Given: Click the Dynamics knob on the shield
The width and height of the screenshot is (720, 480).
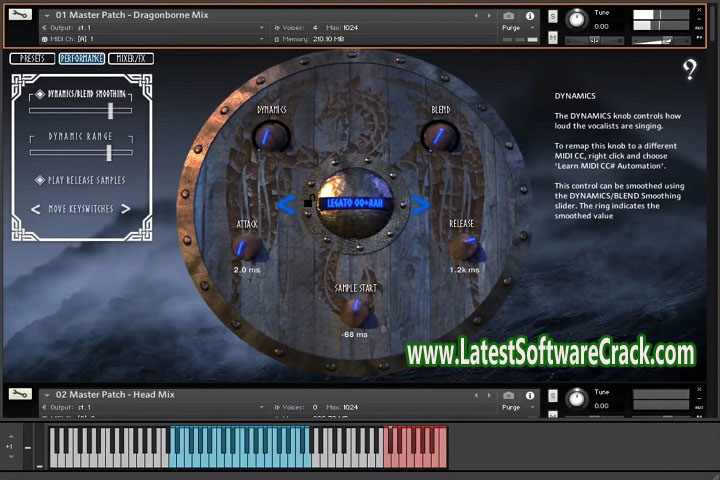Looking at the screenshot, I should point(270,136).
